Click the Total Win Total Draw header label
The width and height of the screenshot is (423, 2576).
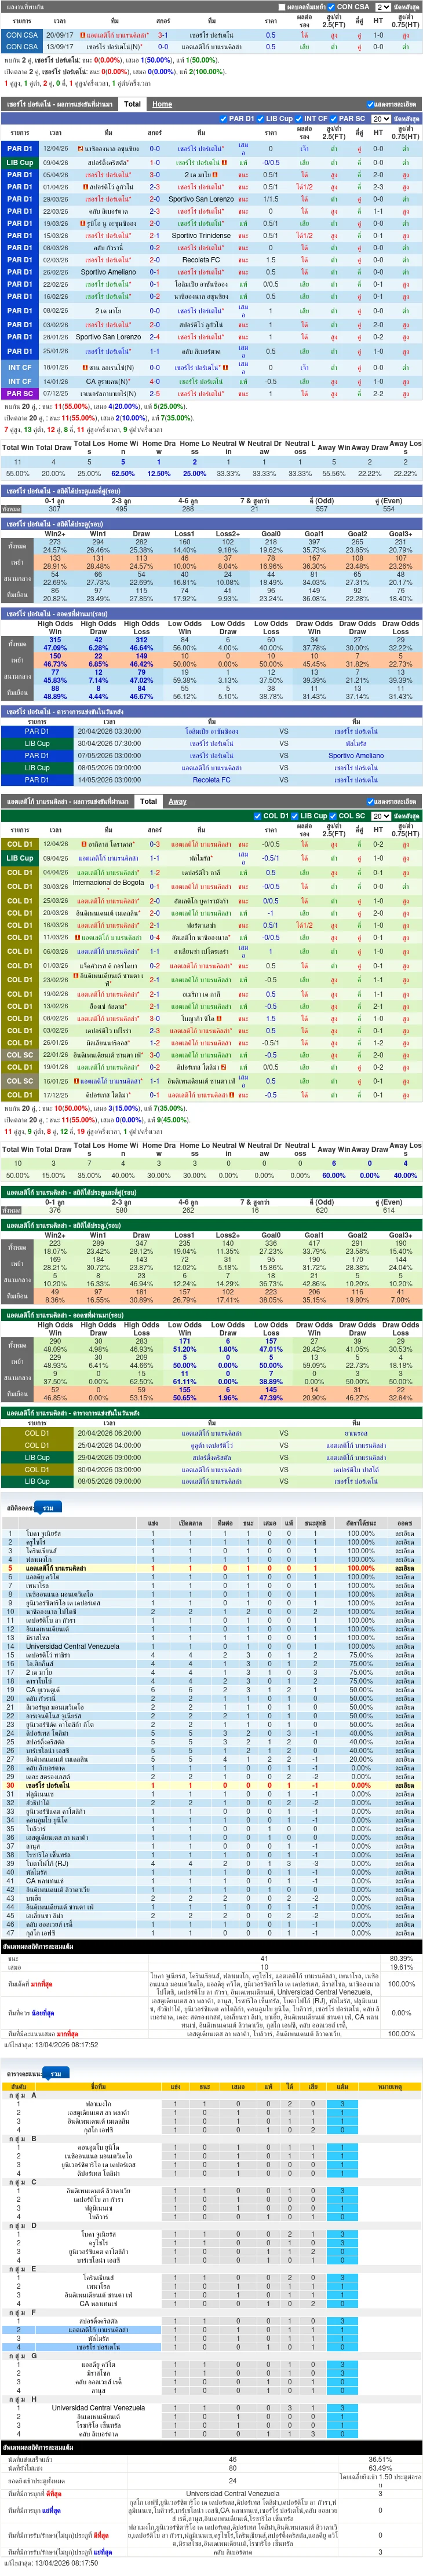tap(37, 448)
